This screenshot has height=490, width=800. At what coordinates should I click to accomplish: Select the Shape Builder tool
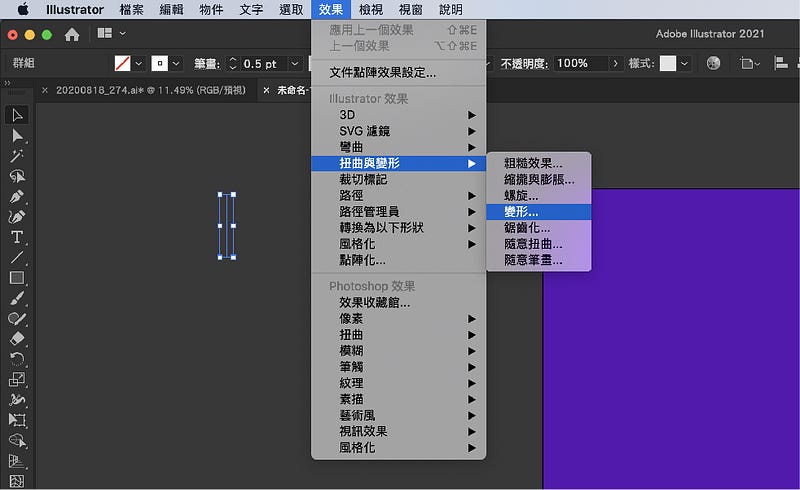17,440
